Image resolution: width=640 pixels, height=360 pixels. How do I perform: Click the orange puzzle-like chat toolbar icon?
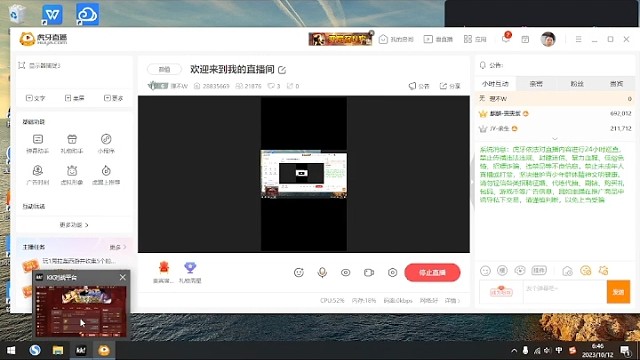coord(604,270)
